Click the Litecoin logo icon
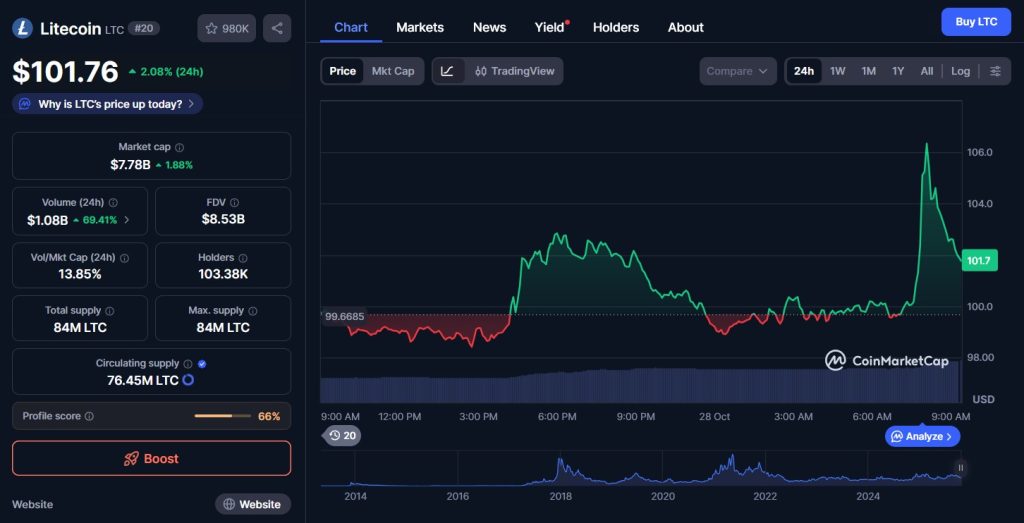This screenshot has height=523, width=1024. [x=23, y=28]
